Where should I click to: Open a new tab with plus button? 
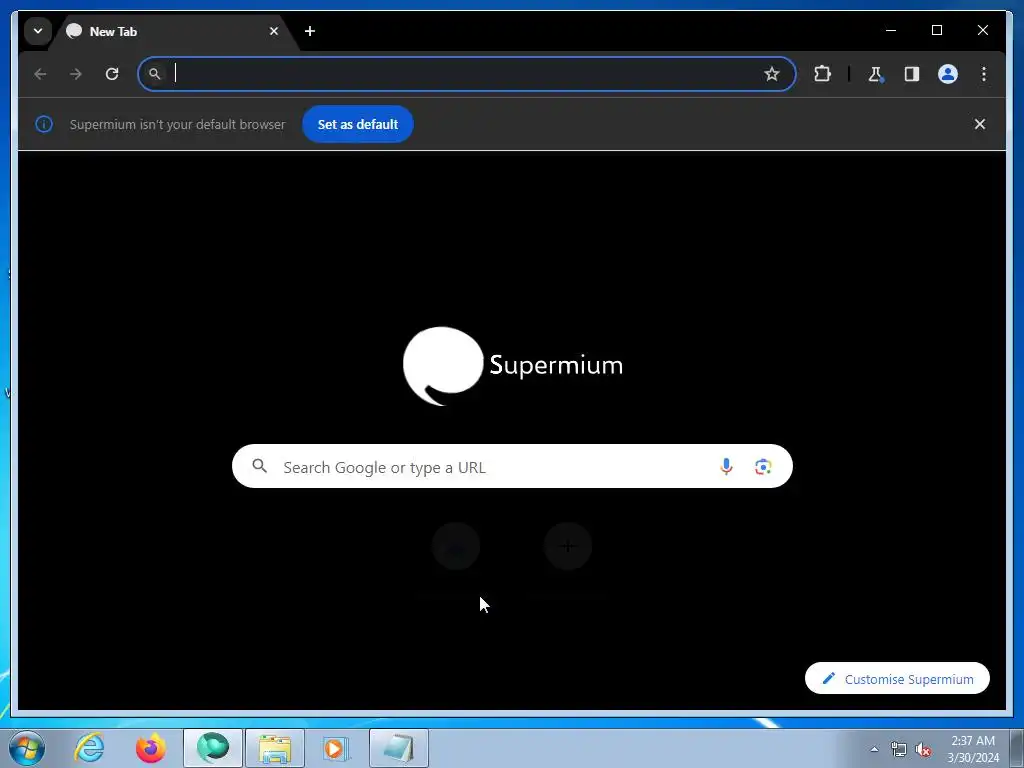point(310,31)
